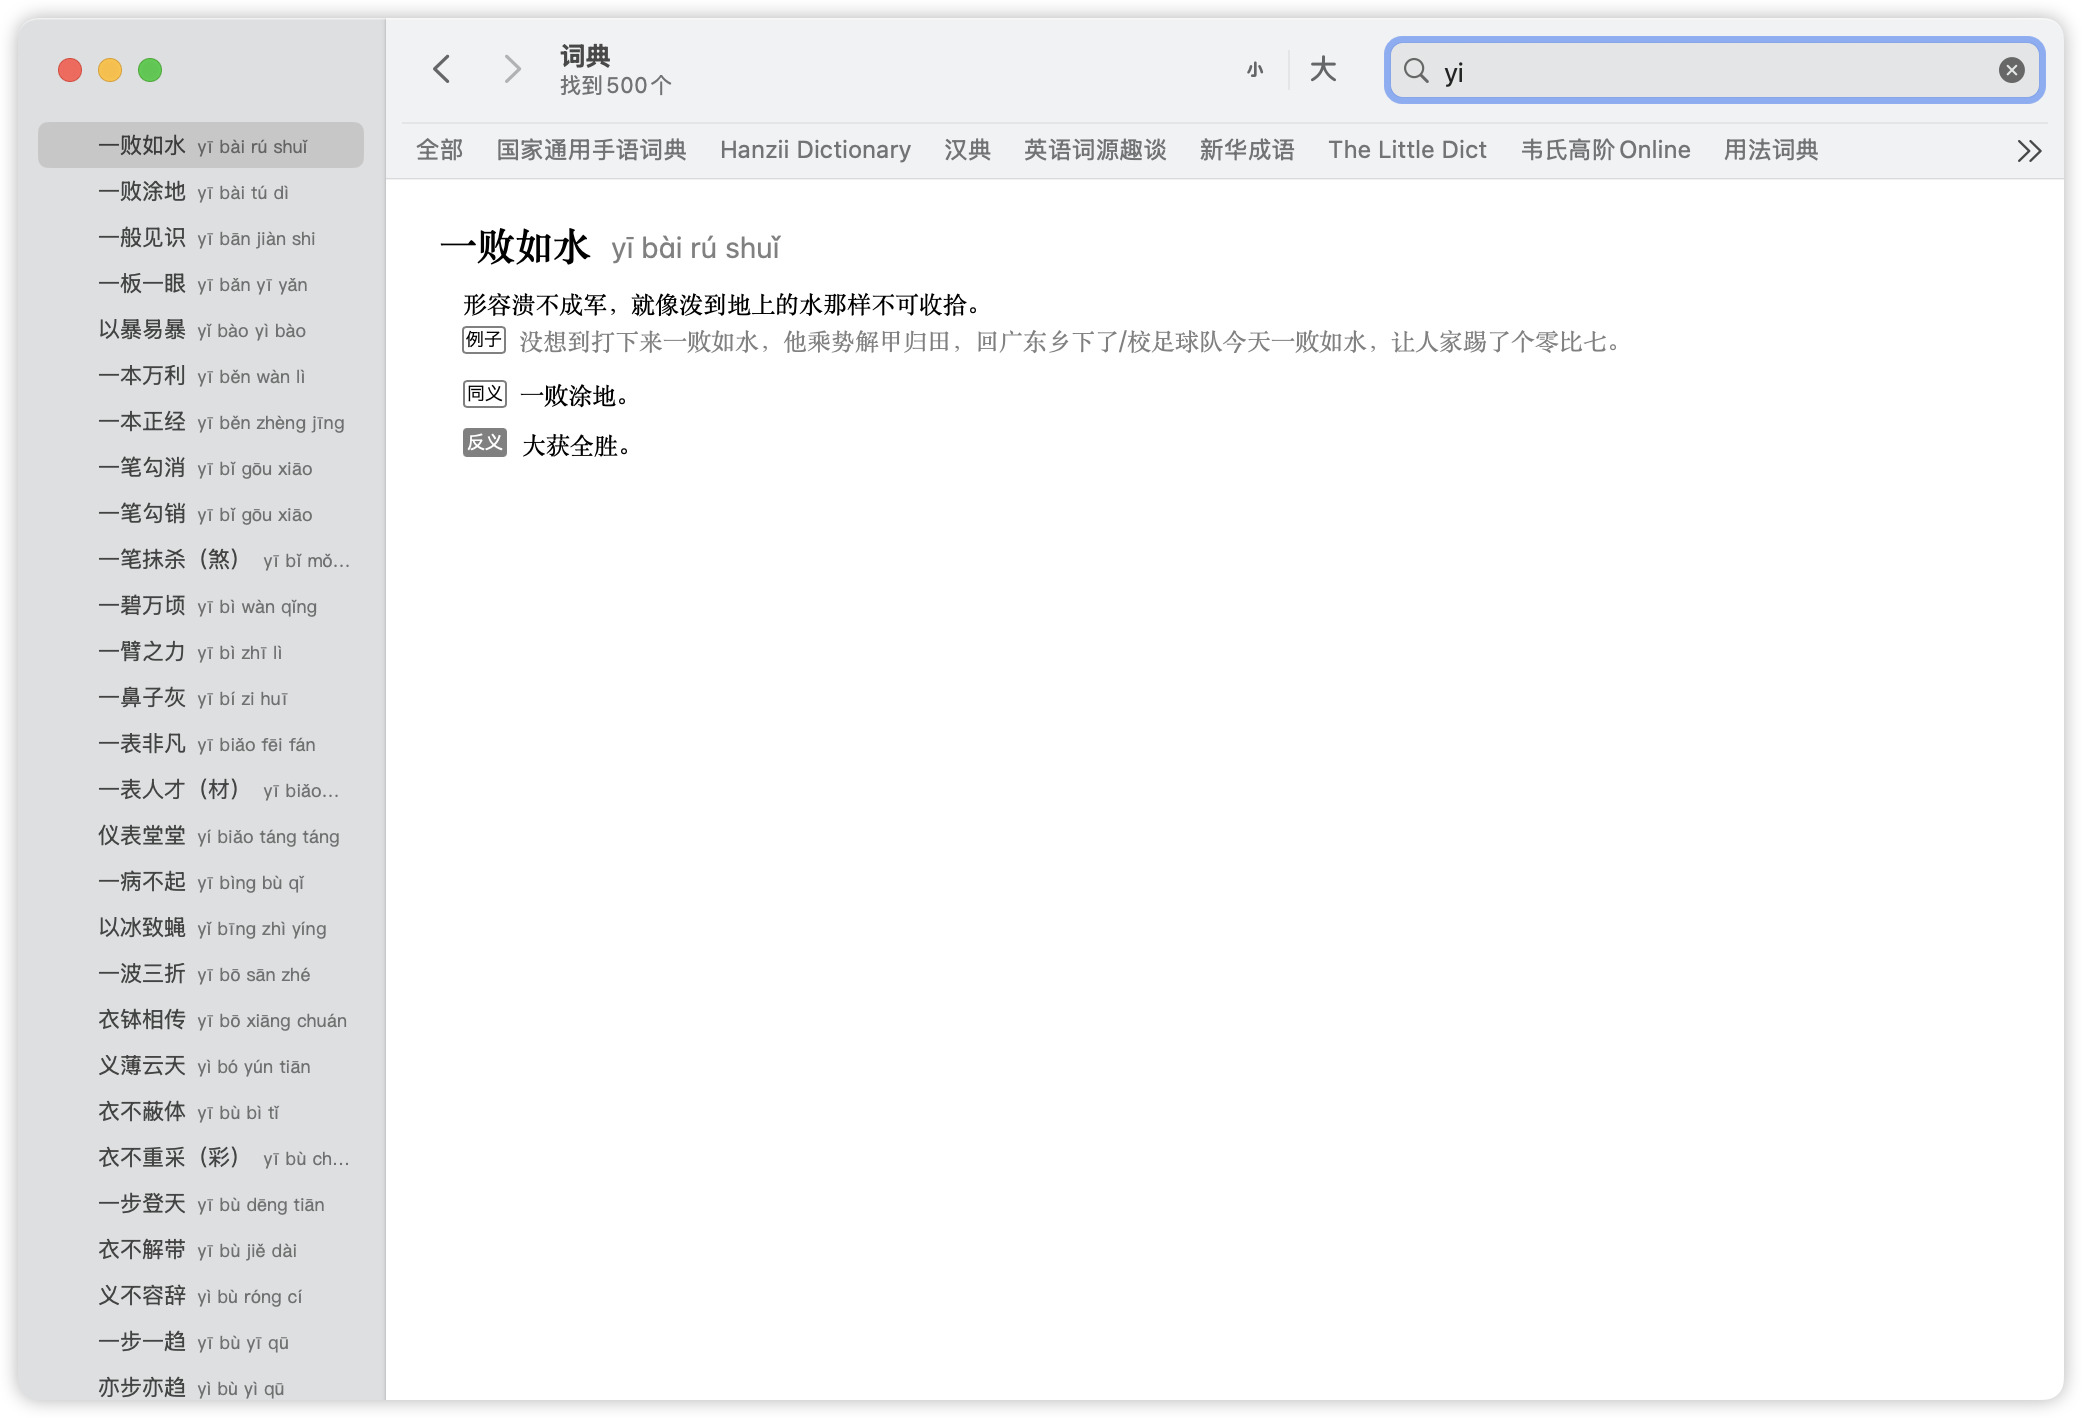Image resolution: width=2082 pixels, height=1418 pixels.
Task: Select the 衣不蔽体 sidebar entry
Action: pyautogui.click(x=201, y=1112)
